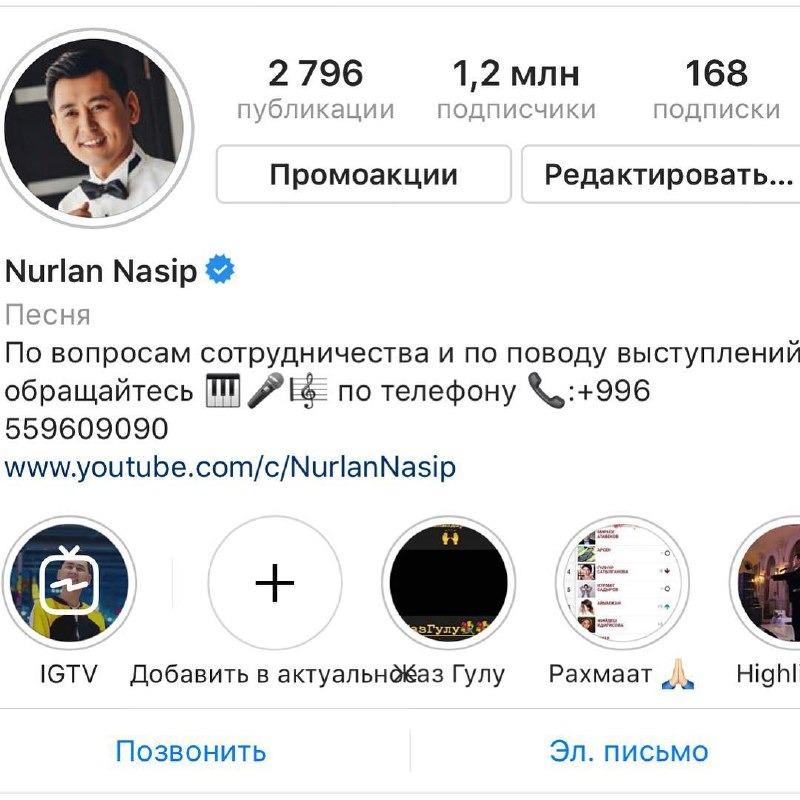Open the Рахмаат story highlight
The height and width of the screenshot is (800, 800).
(x=622, y=583)
